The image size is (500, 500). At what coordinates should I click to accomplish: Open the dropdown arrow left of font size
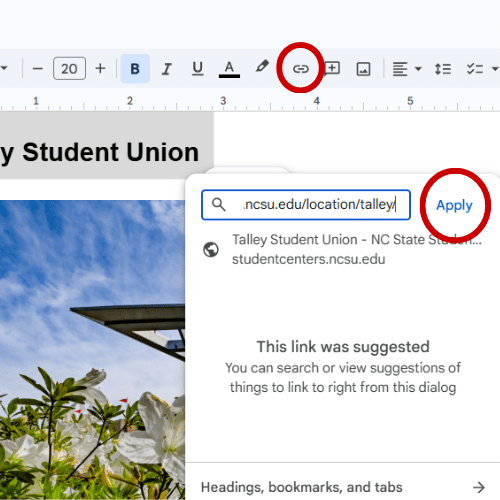pos(4,68)
